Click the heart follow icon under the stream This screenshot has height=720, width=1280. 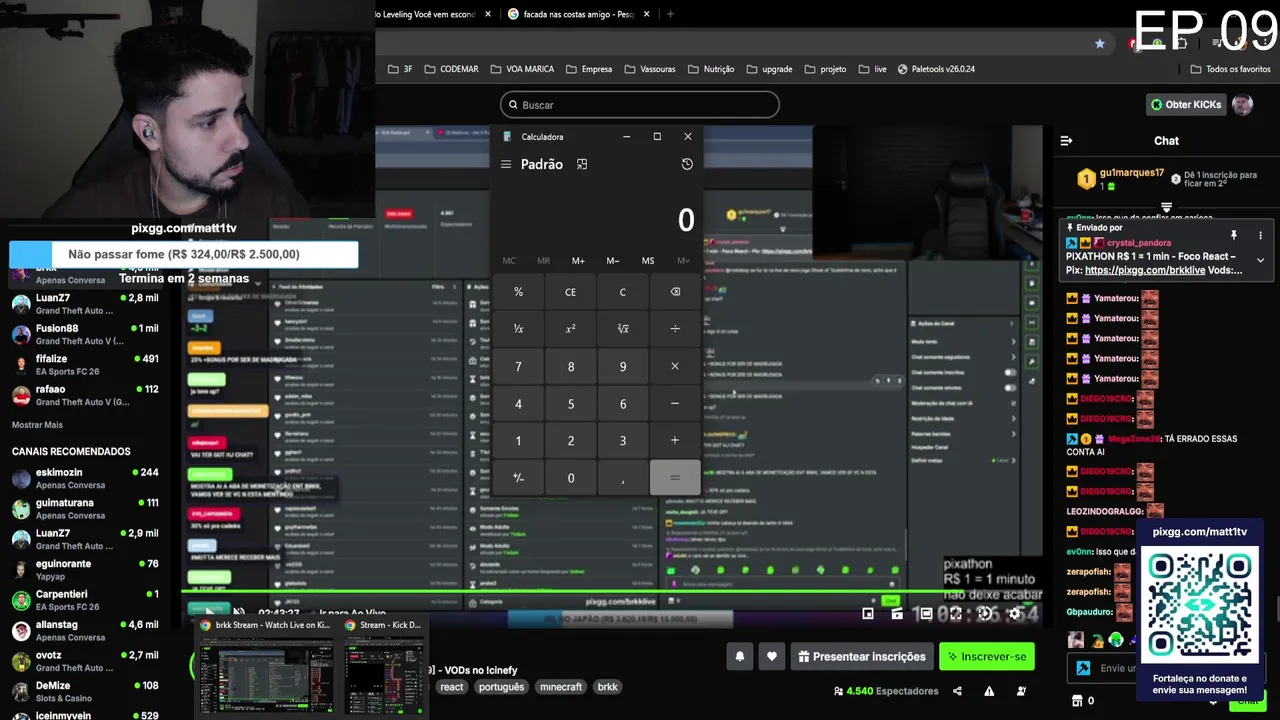(772, 657)
